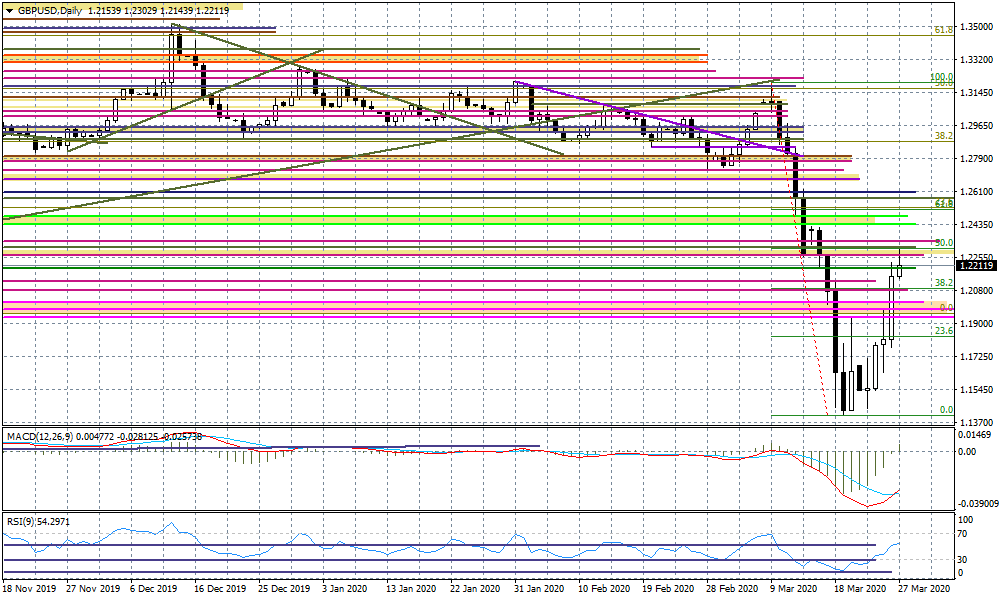Click the 100 level on RSI scale
The width and height of the screenshot is (1000, 600).
coord(966,520)
